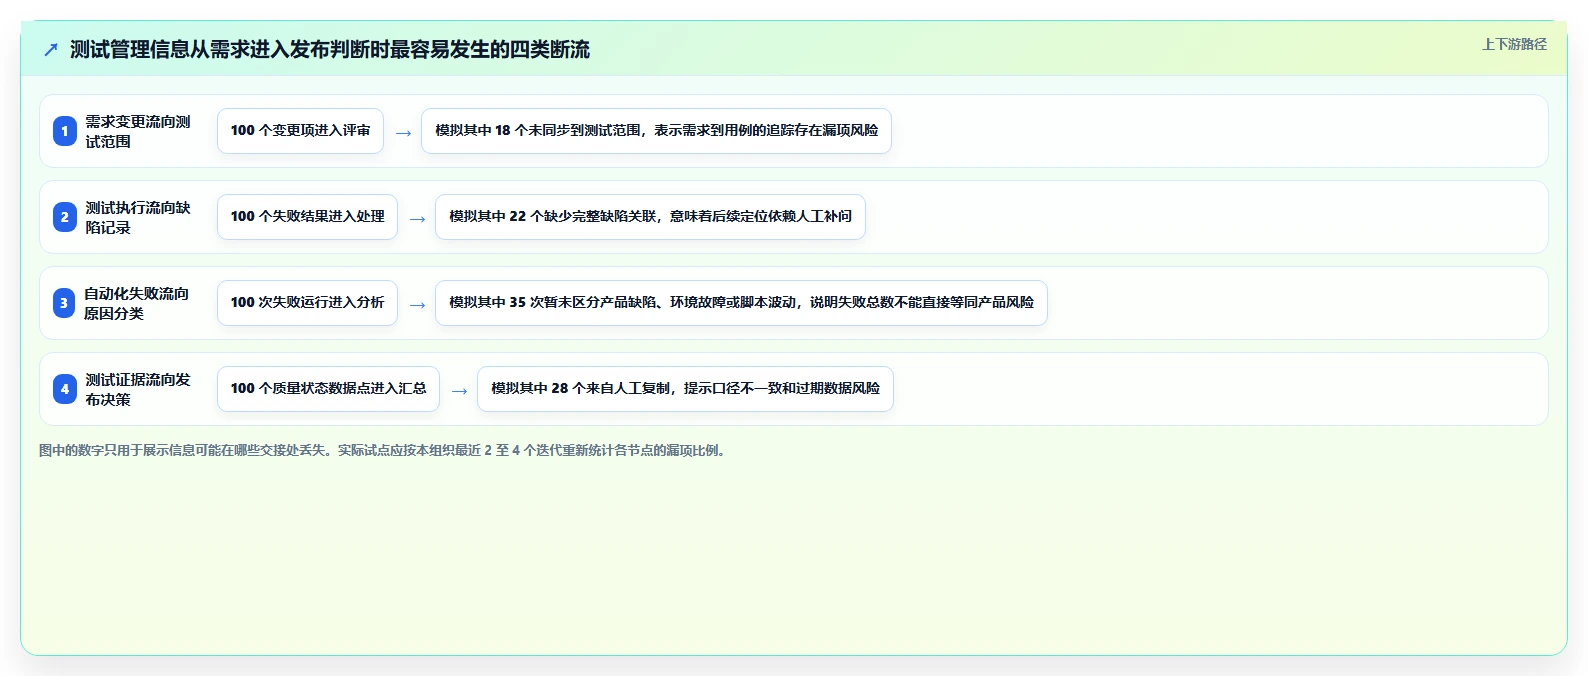Click the number 4 badge
The width and height of the screenshot is (1588, 676).
coord(65,389)
